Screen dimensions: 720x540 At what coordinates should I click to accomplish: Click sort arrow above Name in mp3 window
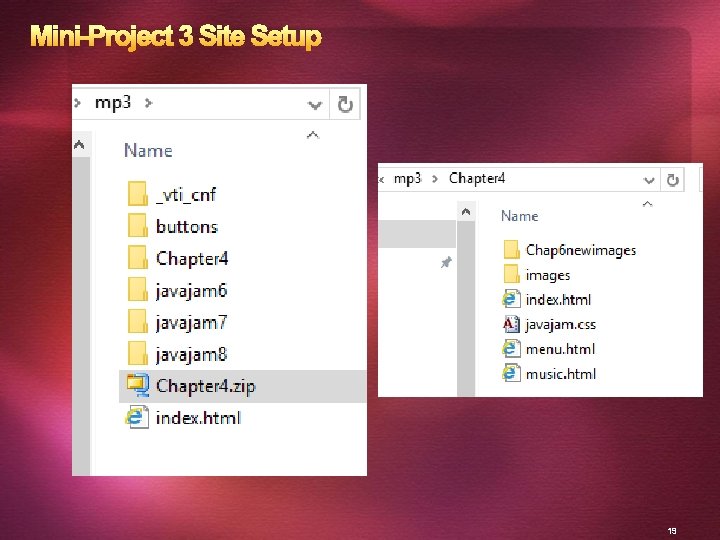(x=313, y=135)
